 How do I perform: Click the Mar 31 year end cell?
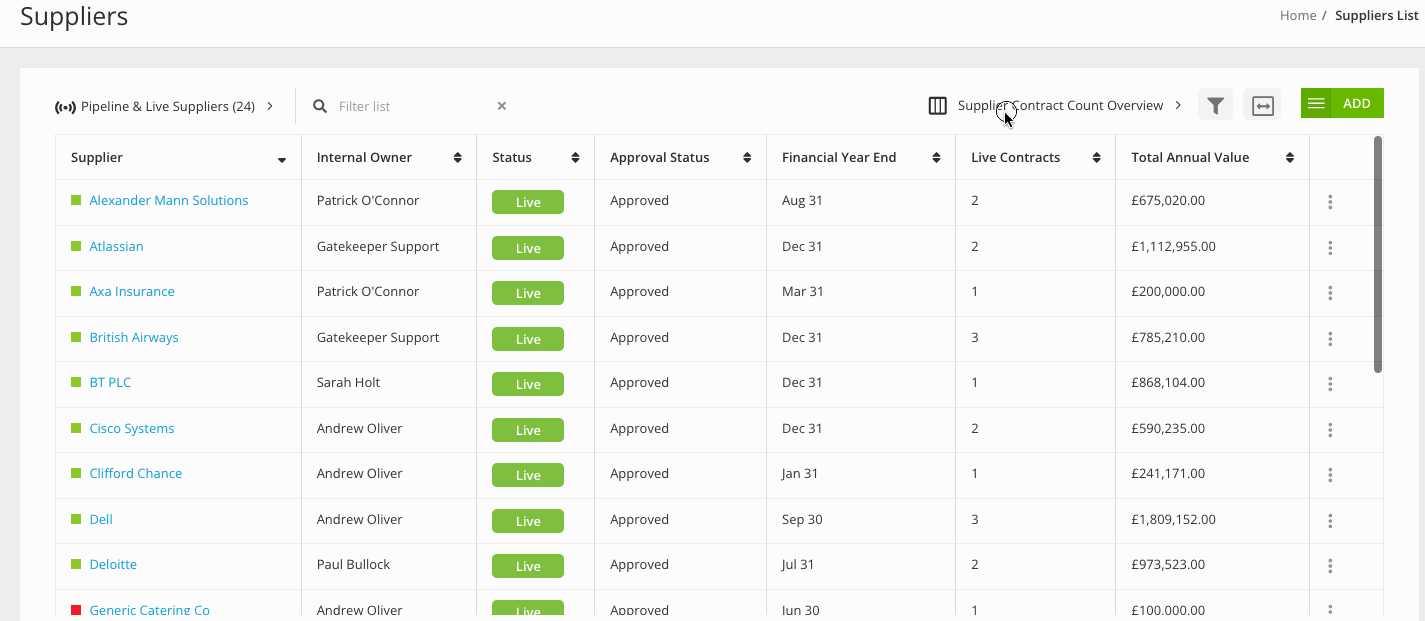pos(803,291)
